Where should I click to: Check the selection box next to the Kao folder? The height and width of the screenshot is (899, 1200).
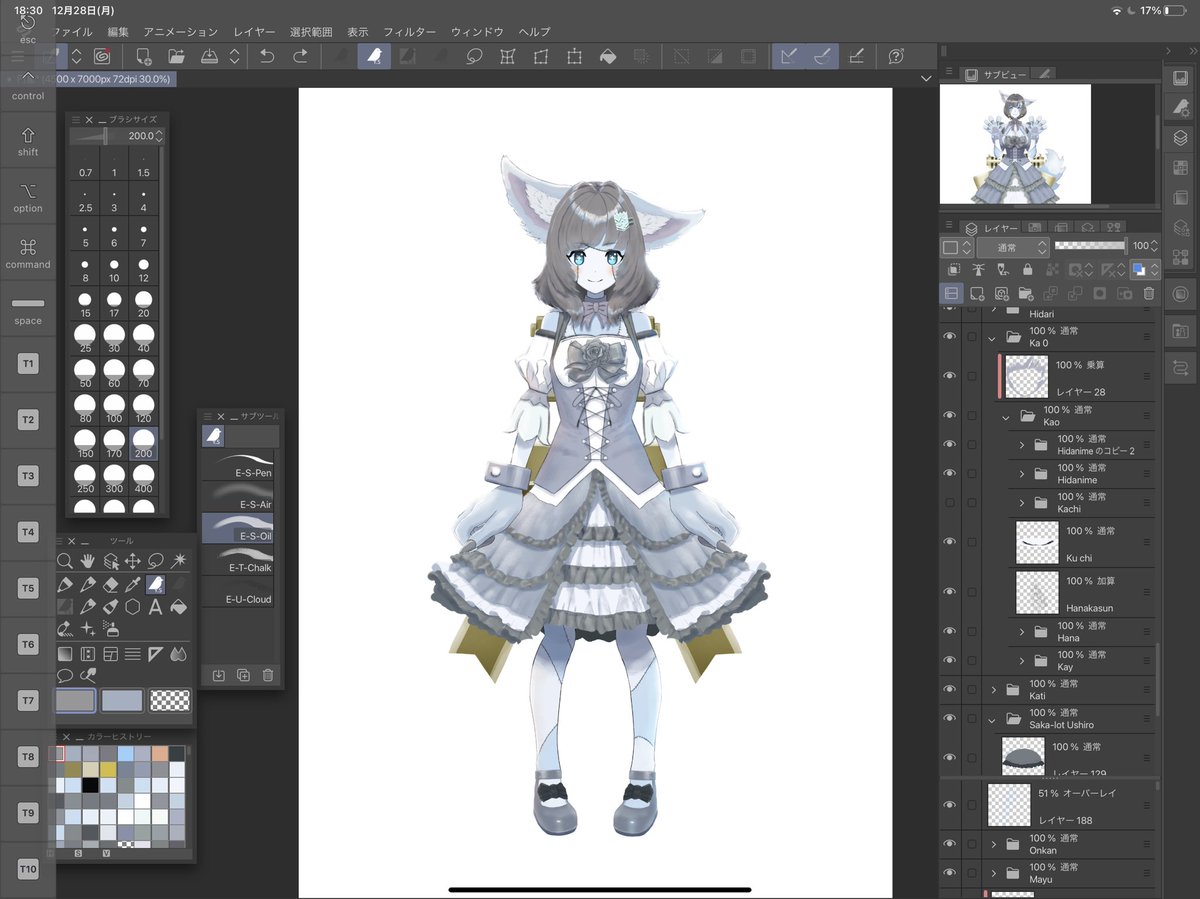pyautogui.click(x=972, y=416)
